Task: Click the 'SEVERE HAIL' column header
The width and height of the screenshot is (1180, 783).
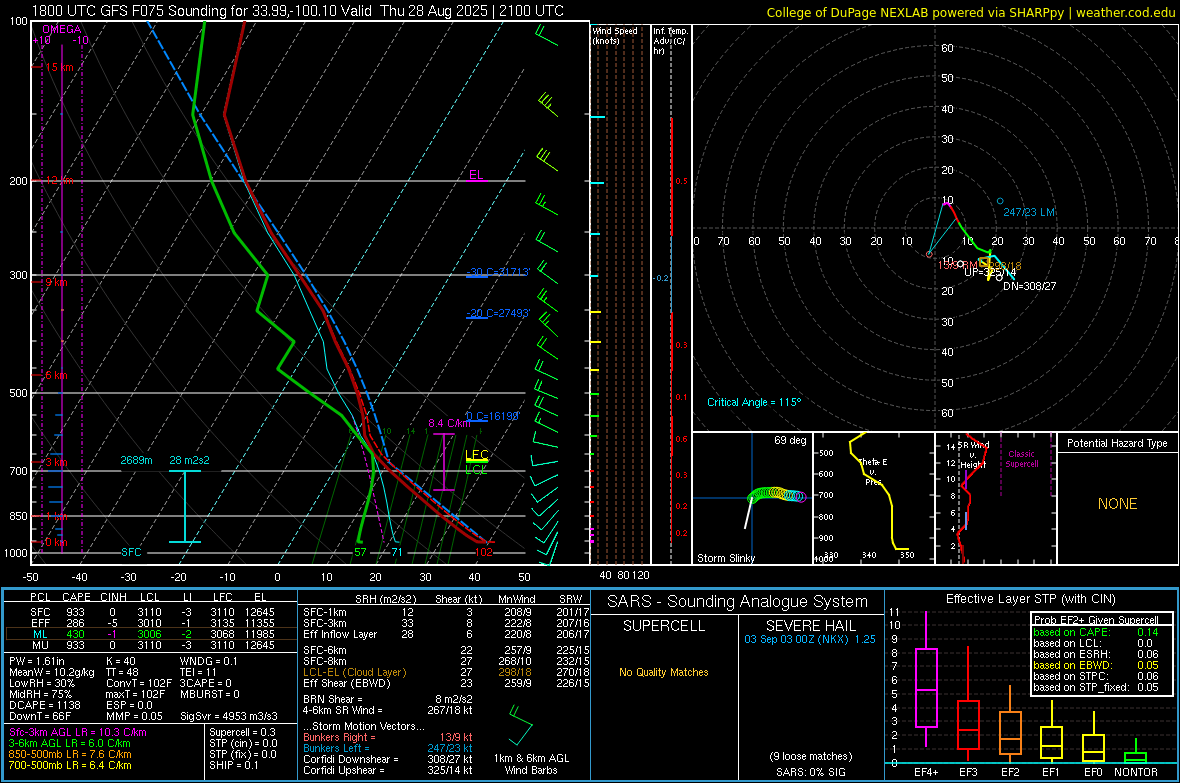Action: coord(810,626)
